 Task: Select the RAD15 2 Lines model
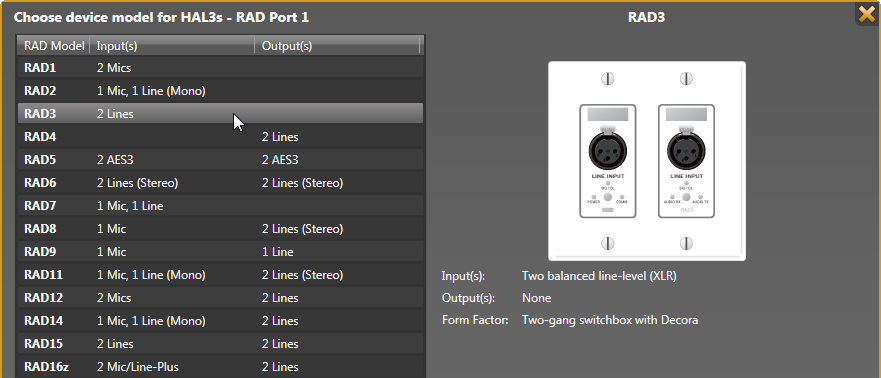(x=220, y=344)
